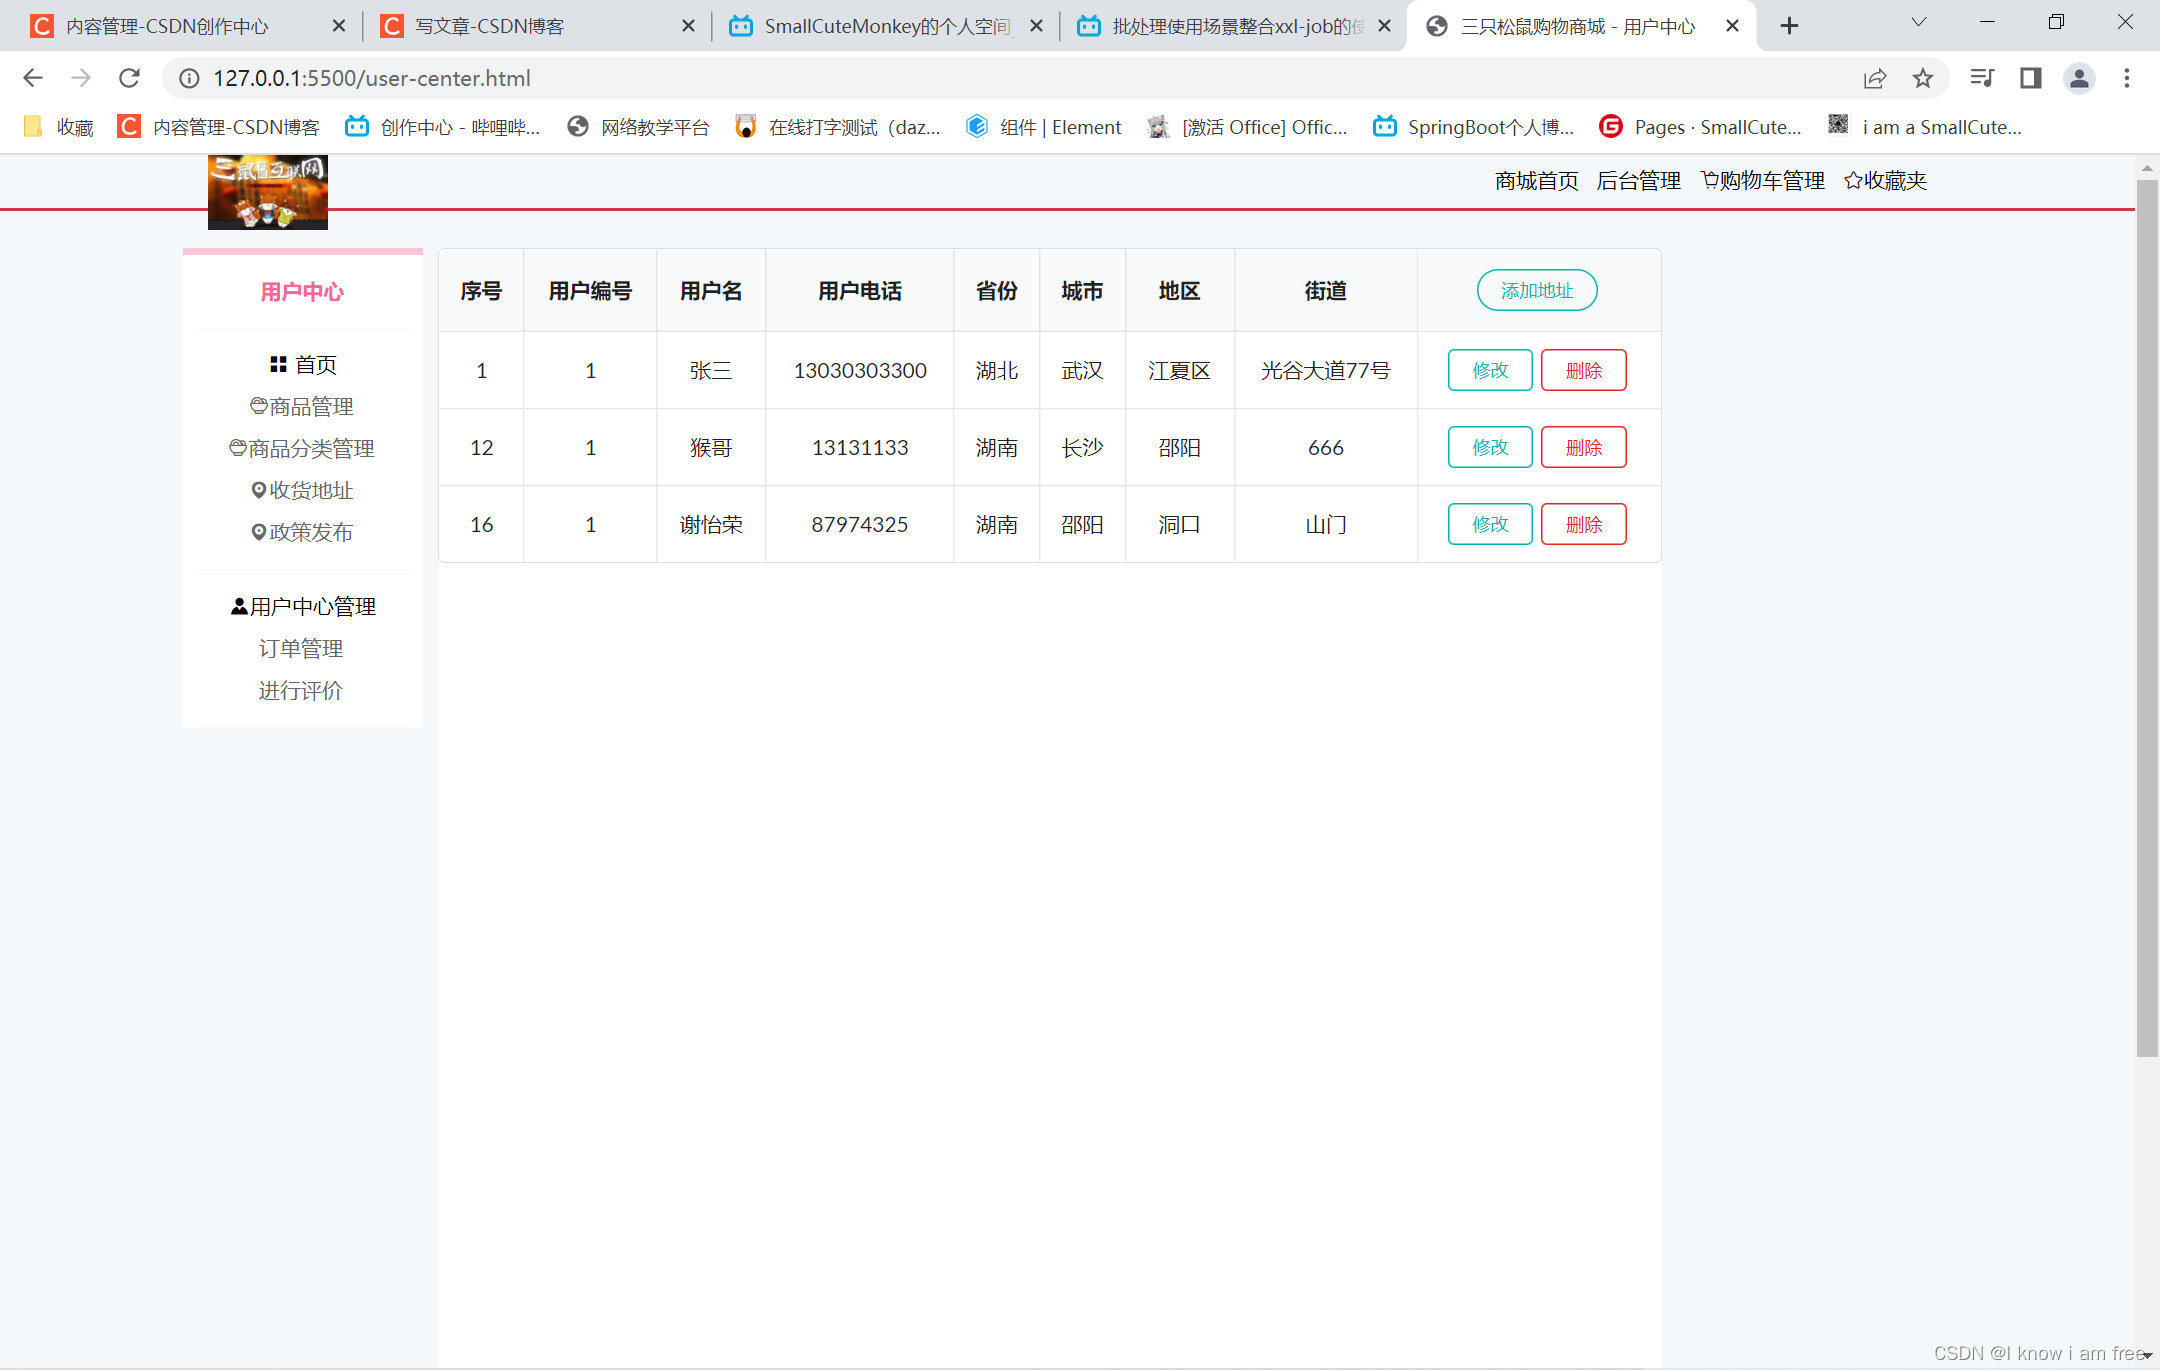Click the 三只松鼠 site logo image
Image resolution: width=2160 pixels, height=1370 pixels.
268,192
